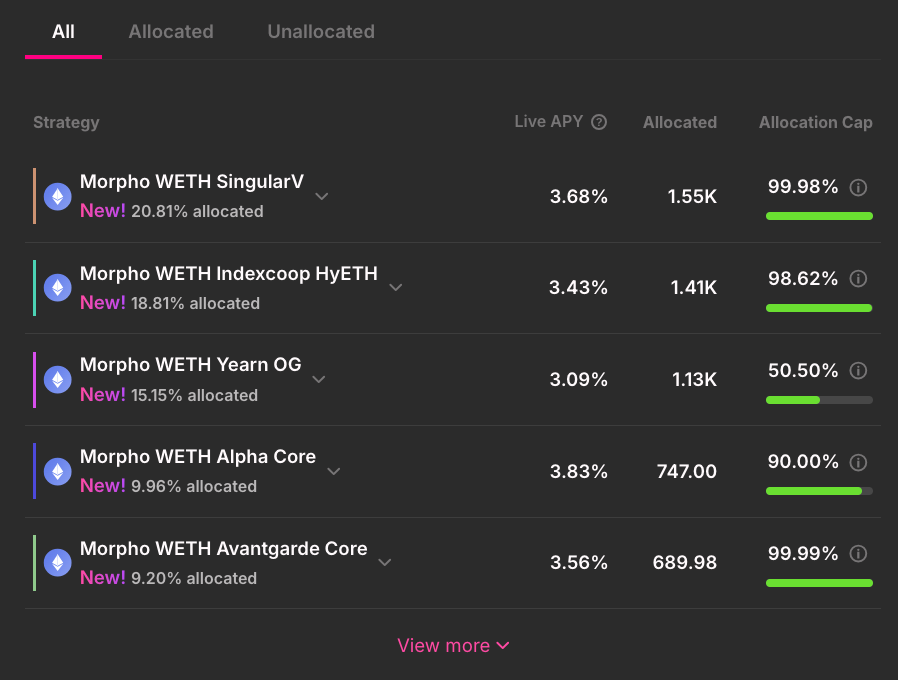Click the 1.55K allocated amount
The height and width of the screenshot is (680, 898).
point(692,196)
